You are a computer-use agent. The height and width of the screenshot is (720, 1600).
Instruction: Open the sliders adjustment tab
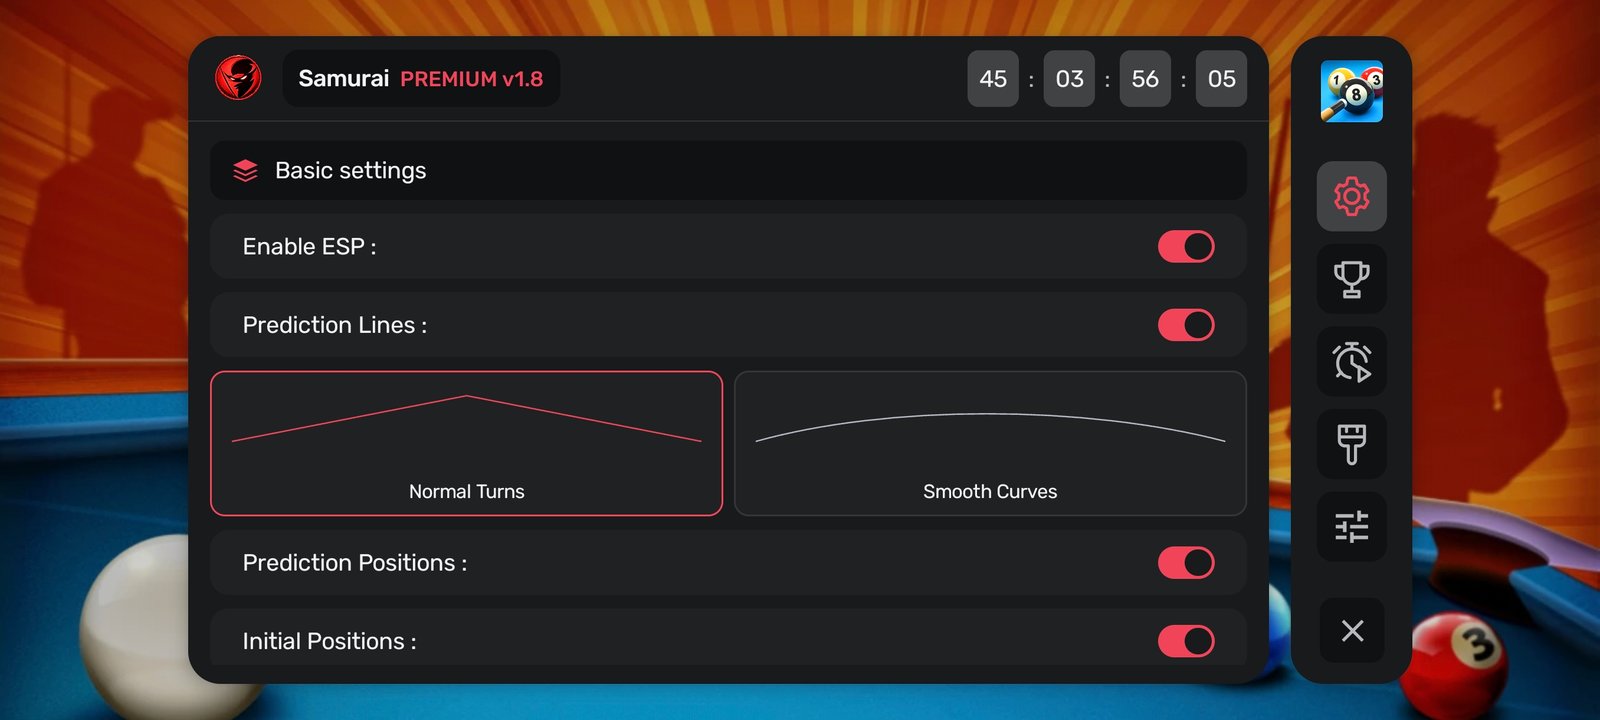1352,527
